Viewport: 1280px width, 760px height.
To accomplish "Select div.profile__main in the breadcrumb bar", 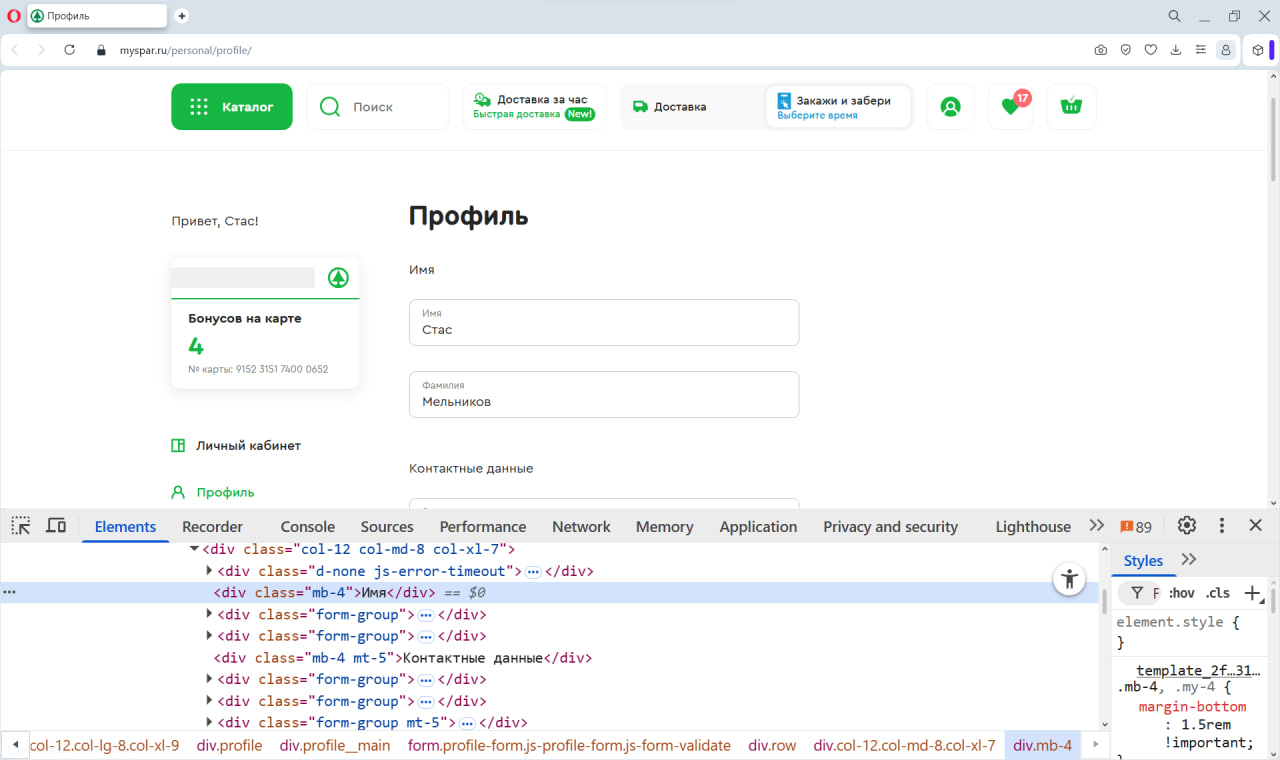I will [x=335, y=745].
